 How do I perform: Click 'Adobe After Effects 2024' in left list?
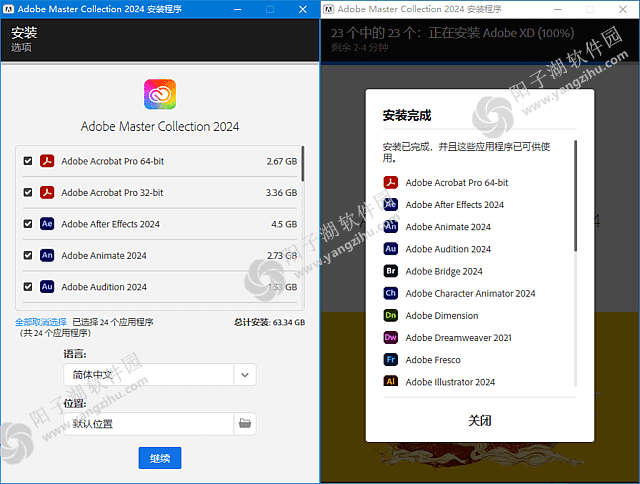pos(111,224)
